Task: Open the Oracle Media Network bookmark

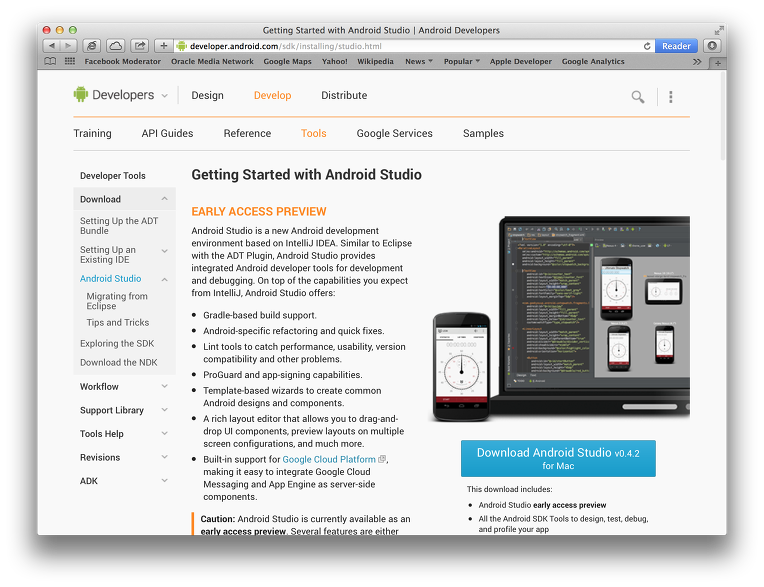Action: (212, 61)
